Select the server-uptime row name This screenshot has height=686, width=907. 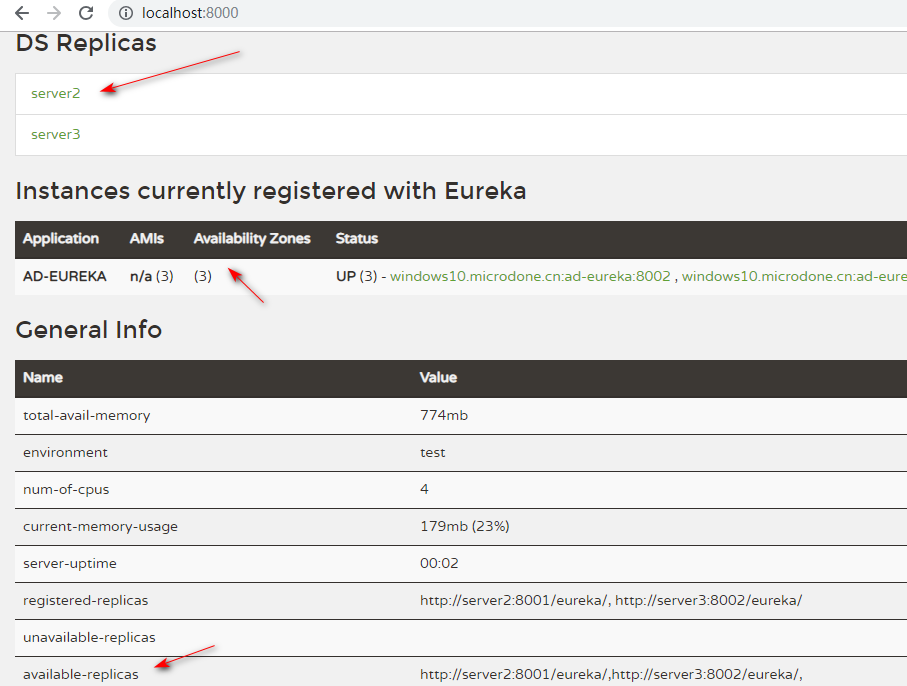(69, 564)
